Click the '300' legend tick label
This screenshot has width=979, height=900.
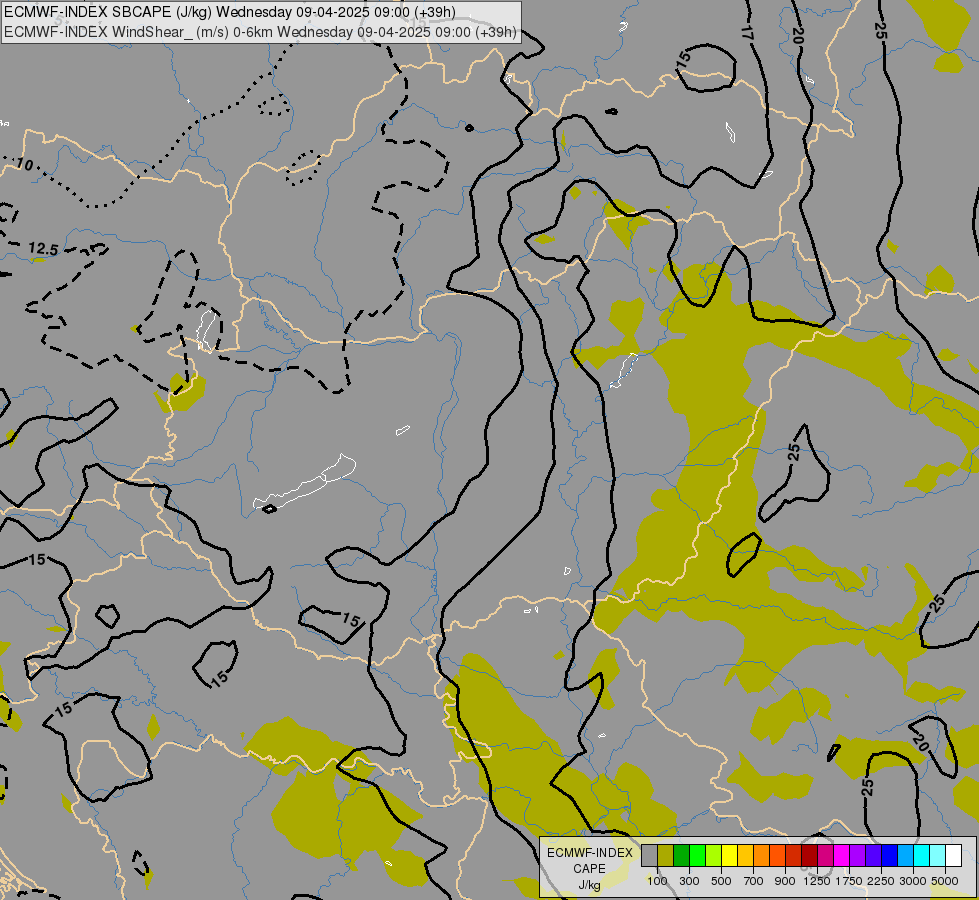689,881
